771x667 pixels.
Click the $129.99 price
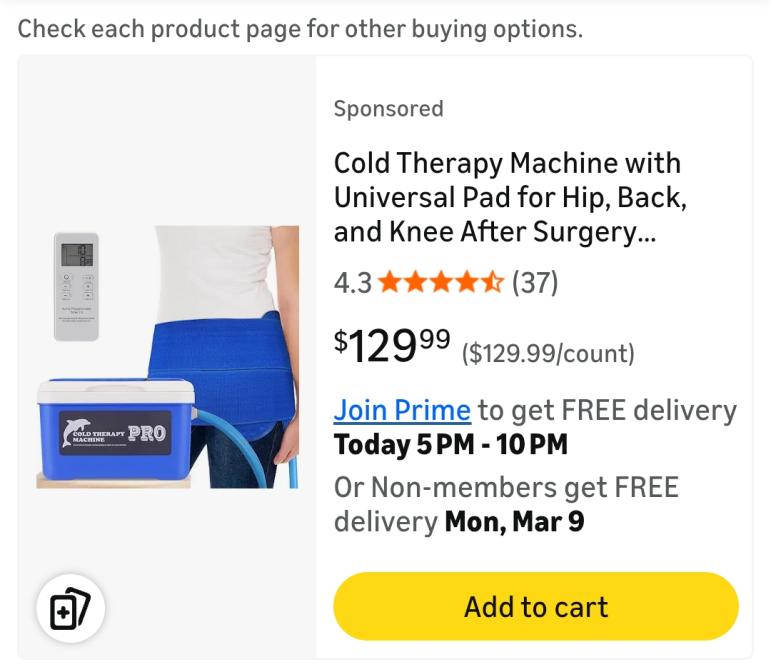(x=391, y=346)
